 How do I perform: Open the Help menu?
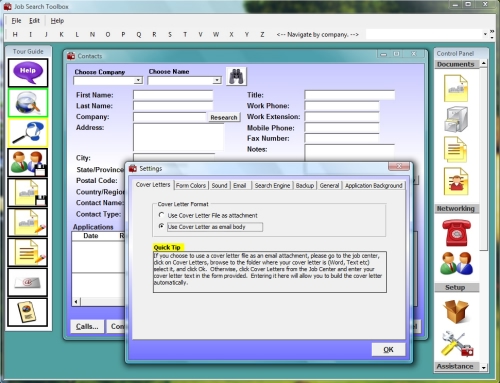click(x=57, y=21)
